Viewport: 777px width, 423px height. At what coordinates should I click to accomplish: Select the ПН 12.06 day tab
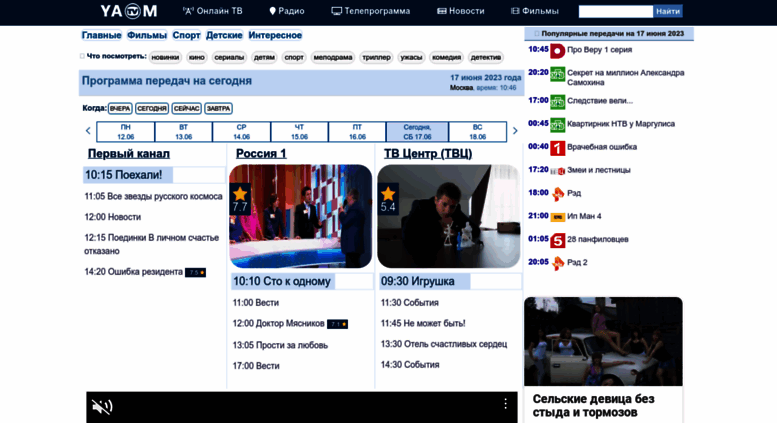(126, 132)
